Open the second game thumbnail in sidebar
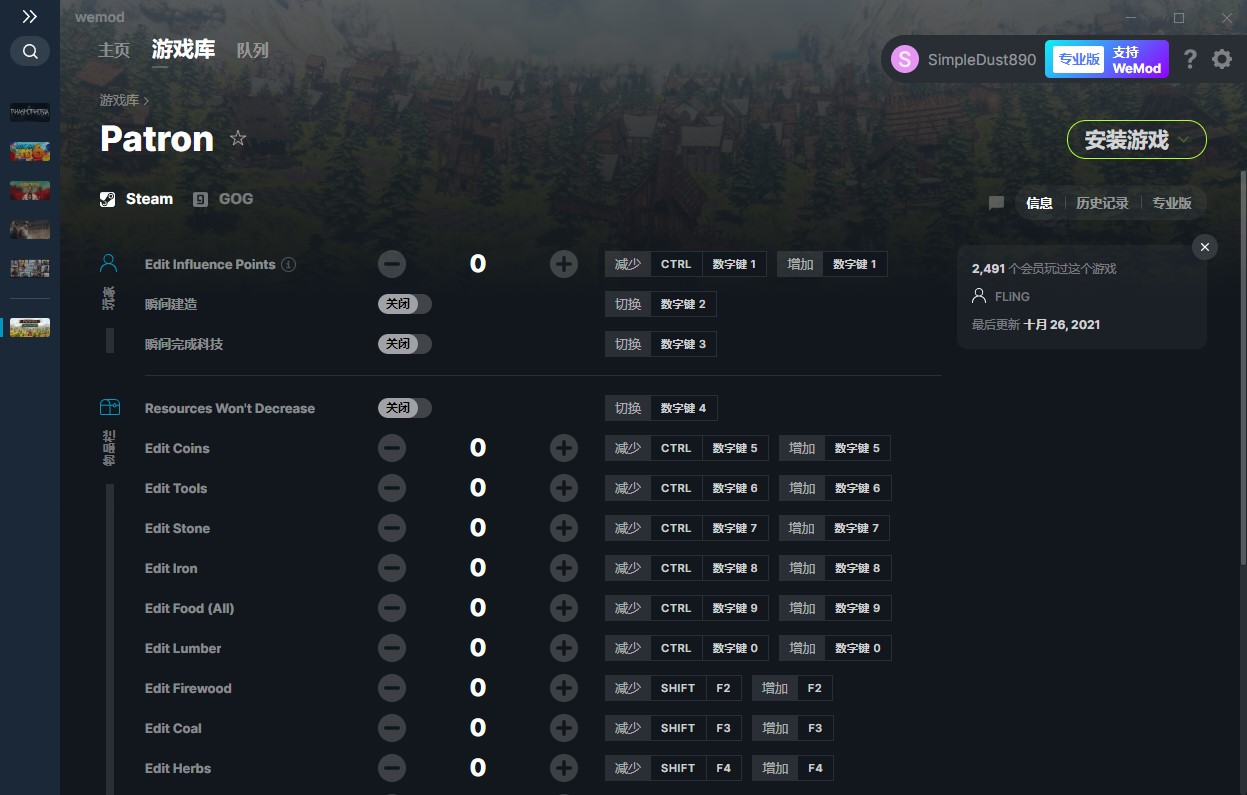This screenshot has width=1247, height=795. [30, 151]
